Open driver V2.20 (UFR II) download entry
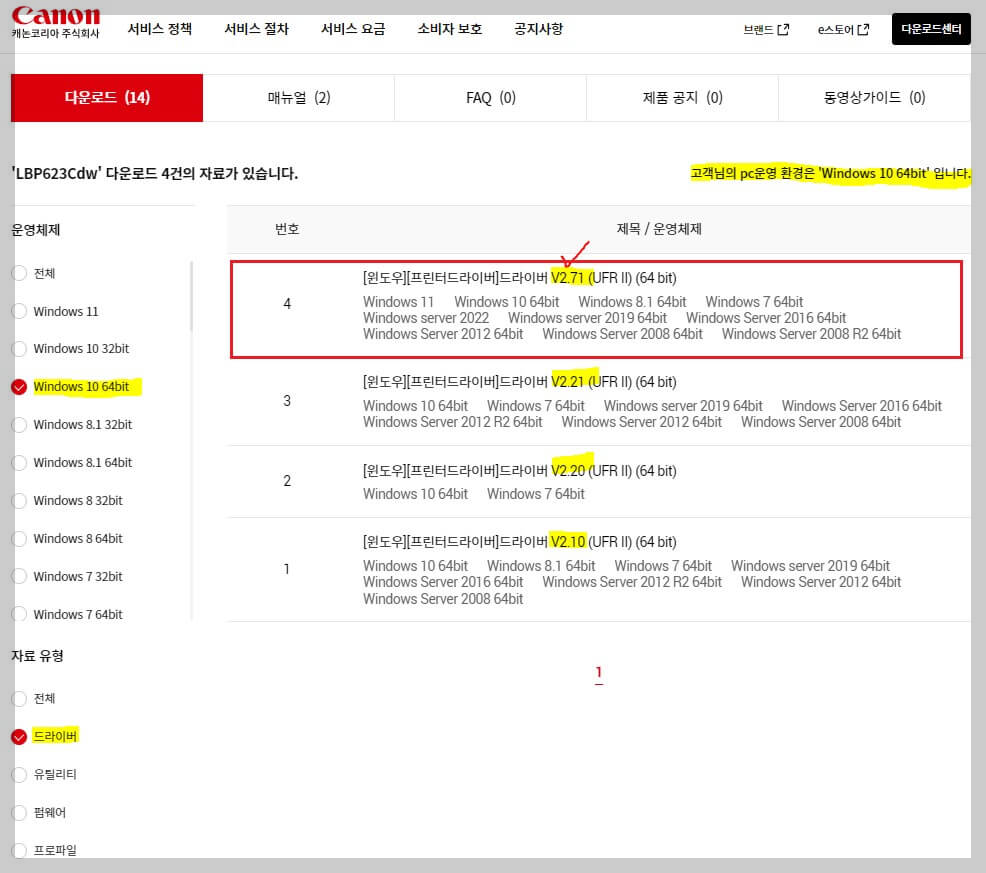Viewport: 986px width, 873px height. [x=519, y=470]
